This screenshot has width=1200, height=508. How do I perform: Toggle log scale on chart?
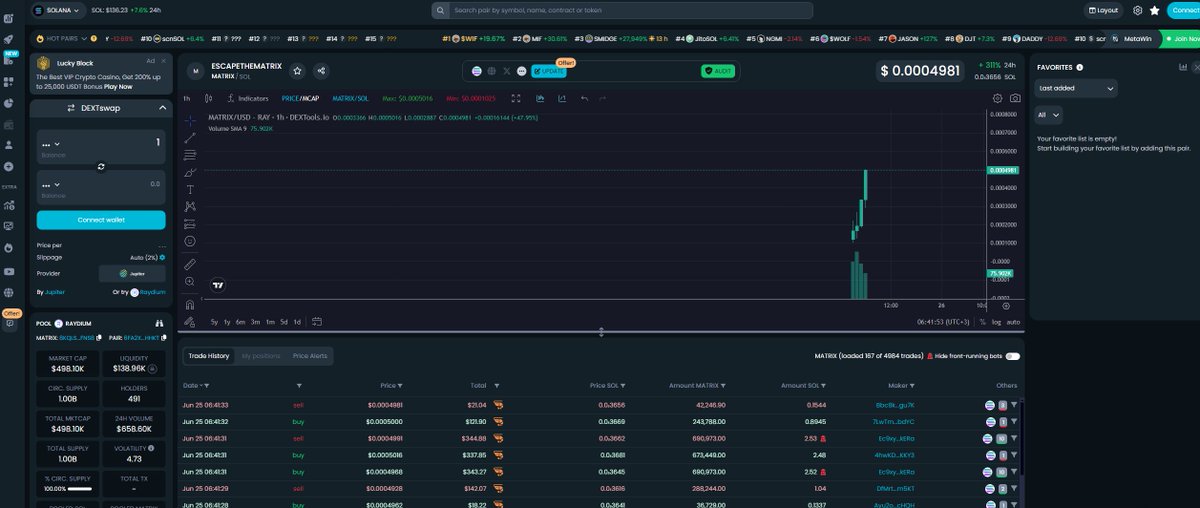coord(996,322)
